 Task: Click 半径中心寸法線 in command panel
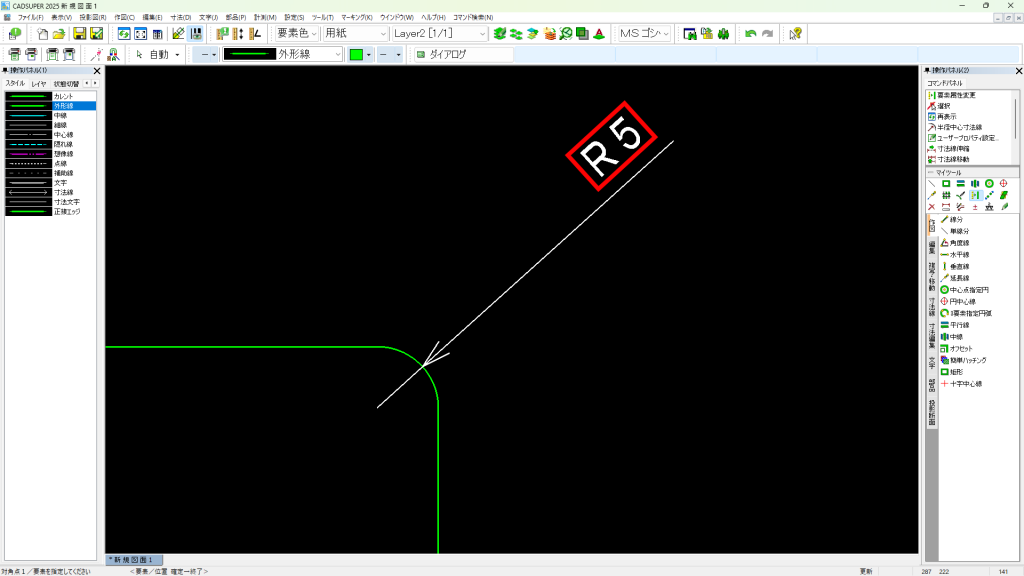963,127
